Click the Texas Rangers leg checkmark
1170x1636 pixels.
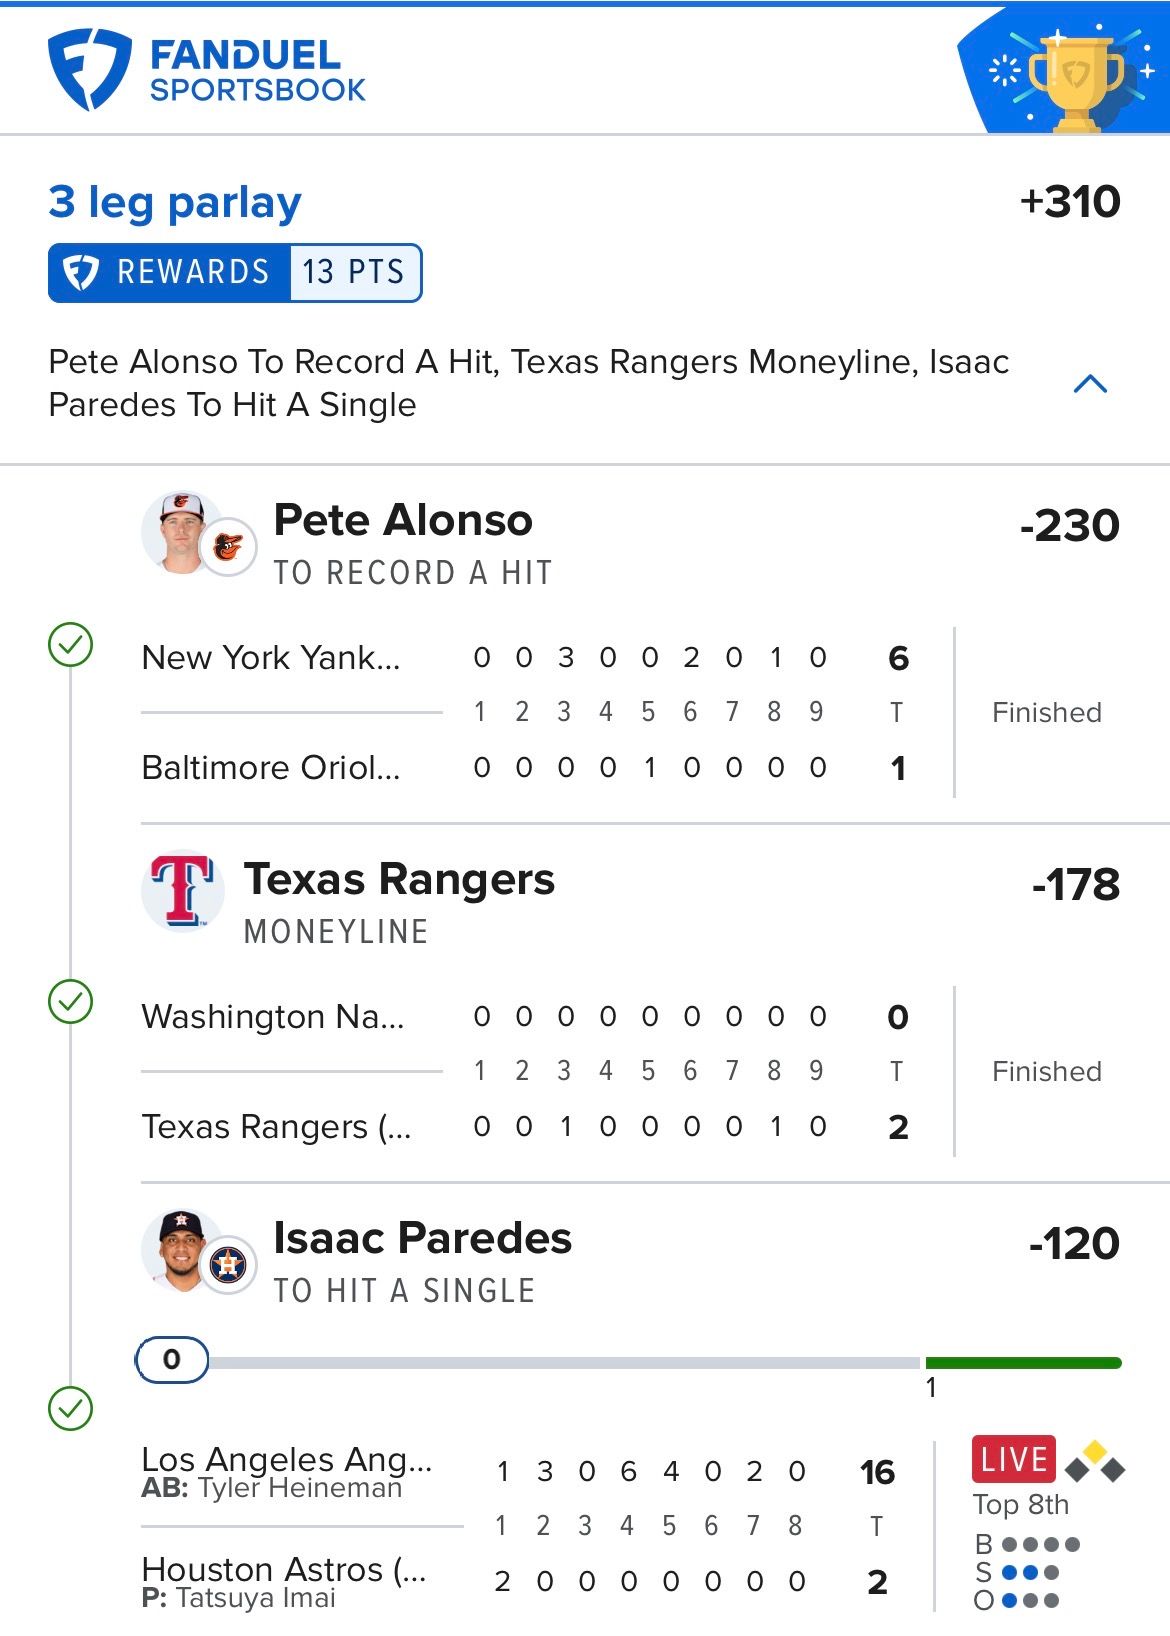pos(71,1002)
